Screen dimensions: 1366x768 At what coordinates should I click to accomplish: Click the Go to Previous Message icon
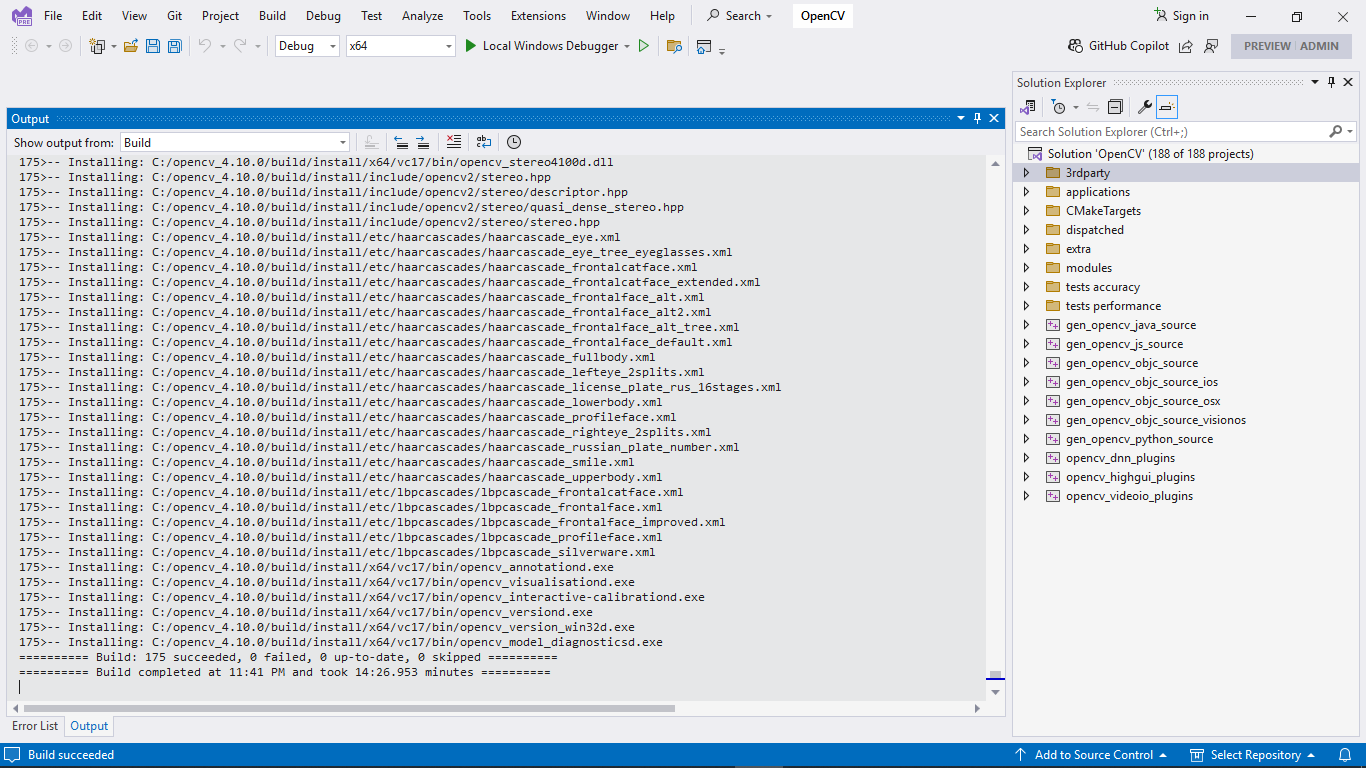coord(401,142)
